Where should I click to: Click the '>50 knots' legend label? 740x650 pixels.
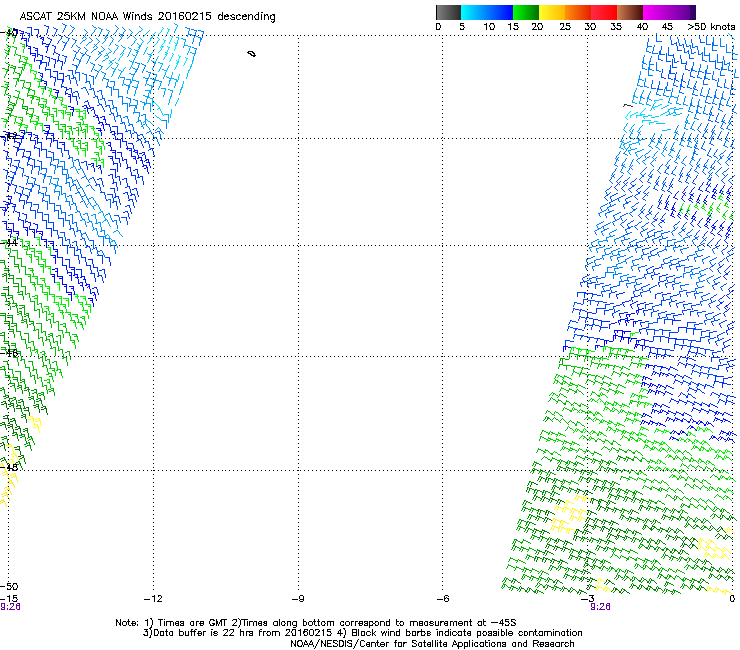(711, 27)
